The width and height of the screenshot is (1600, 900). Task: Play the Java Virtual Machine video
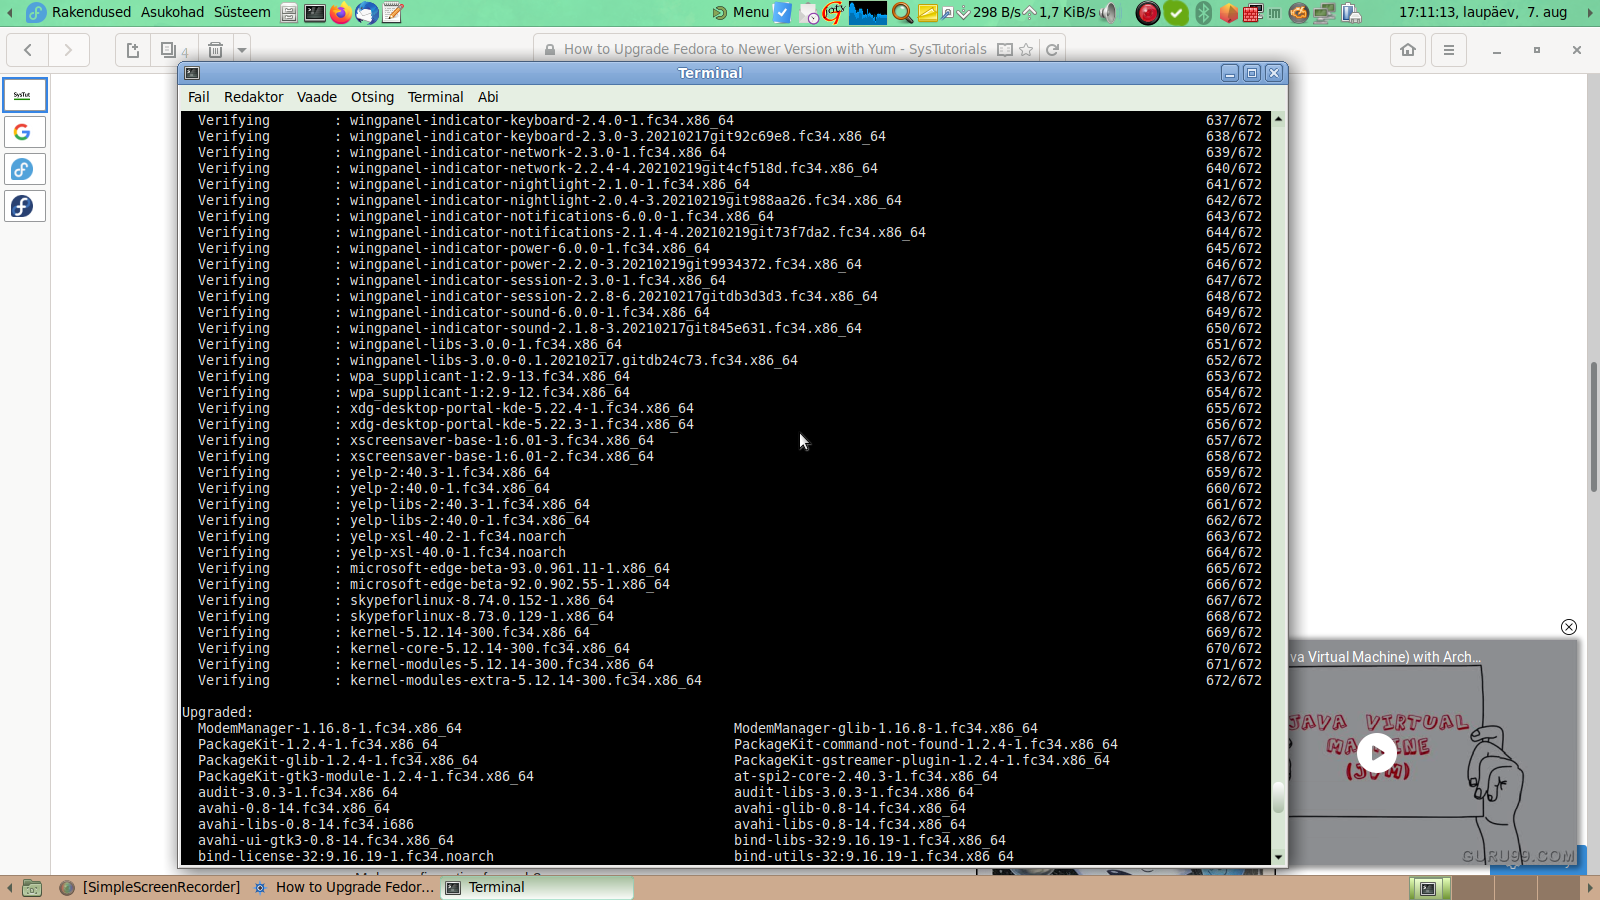coord(1378,753)
